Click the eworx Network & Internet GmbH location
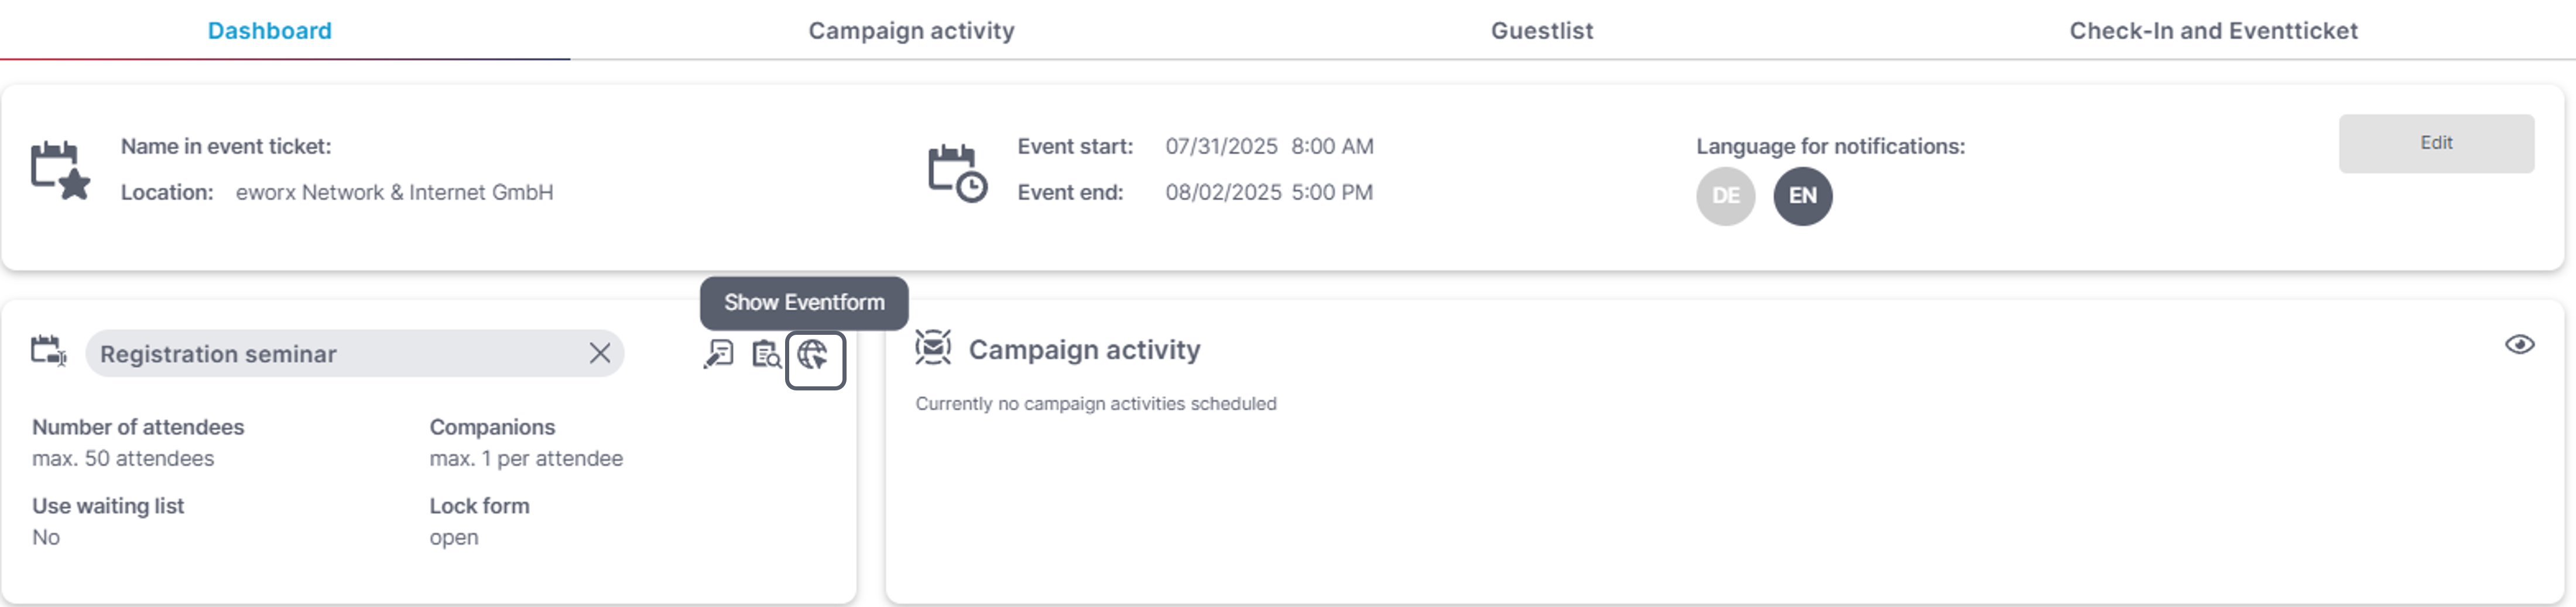Viewport: 2576px width, 607px height. [x=394, y=192]
